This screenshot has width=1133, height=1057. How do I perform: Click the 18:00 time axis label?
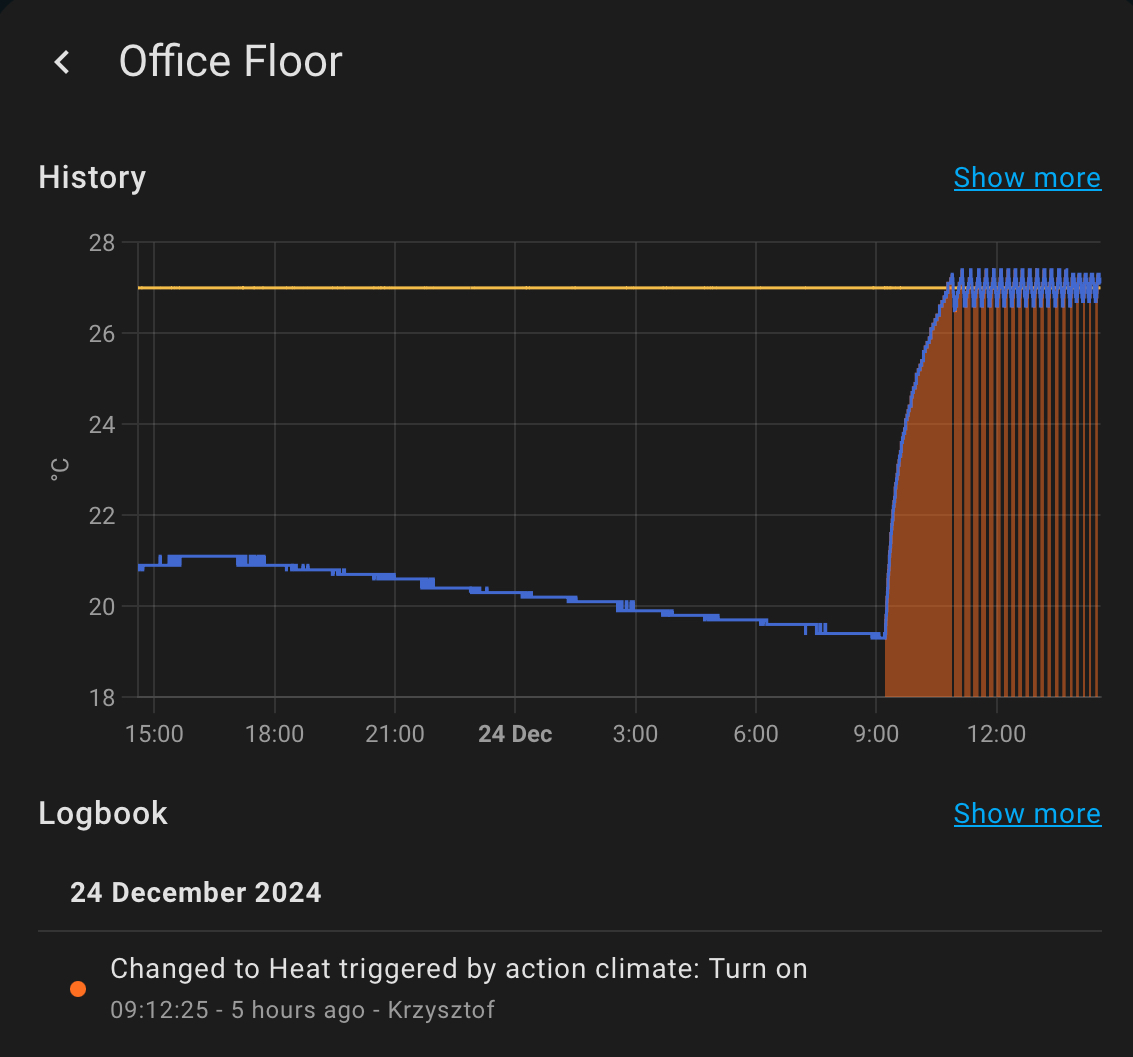pyautogui.click(x=275, y=734)
